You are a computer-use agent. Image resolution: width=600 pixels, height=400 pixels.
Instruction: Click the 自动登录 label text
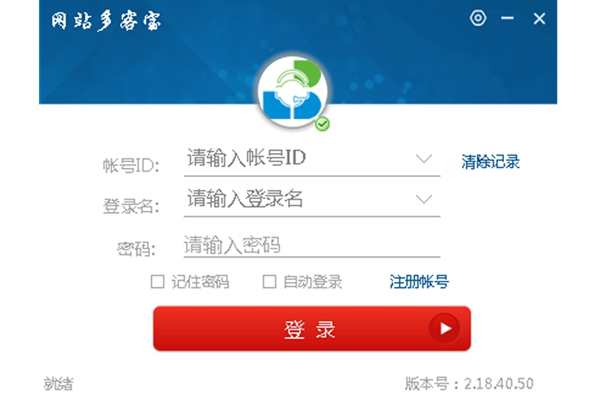312,282
